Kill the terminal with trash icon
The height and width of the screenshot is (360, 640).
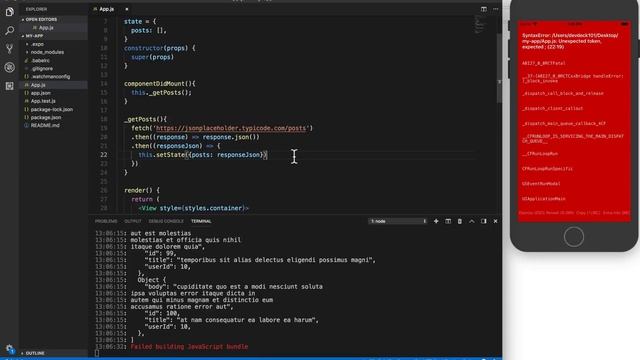click(460, 221)
